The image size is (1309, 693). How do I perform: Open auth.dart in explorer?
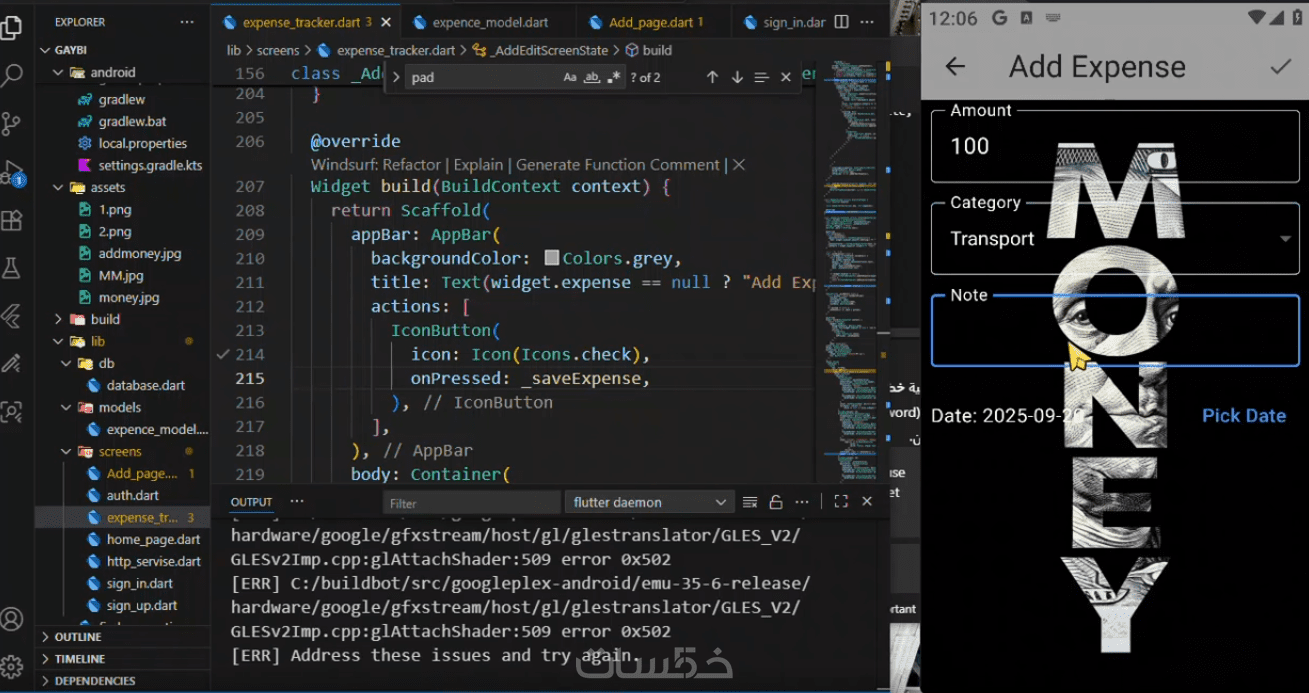[x=132, y=495]
